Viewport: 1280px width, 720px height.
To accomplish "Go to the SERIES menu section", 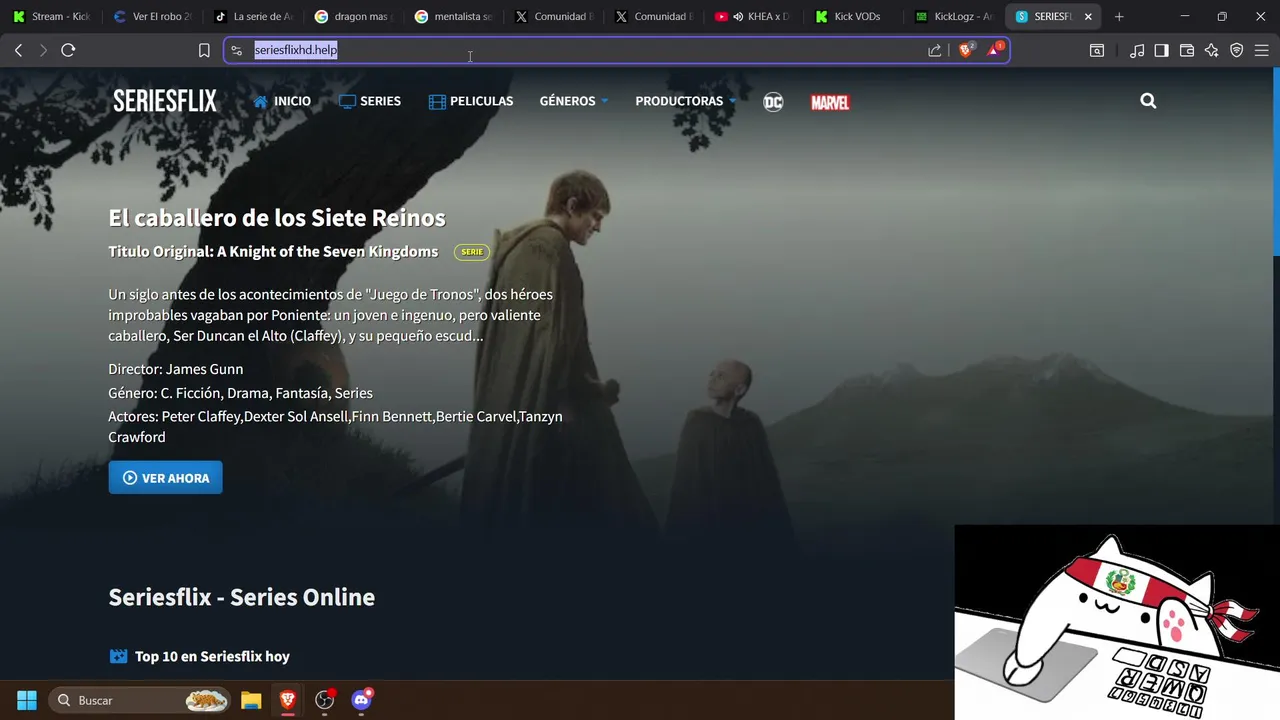I will pyautogui.click(x=370, y=101).
